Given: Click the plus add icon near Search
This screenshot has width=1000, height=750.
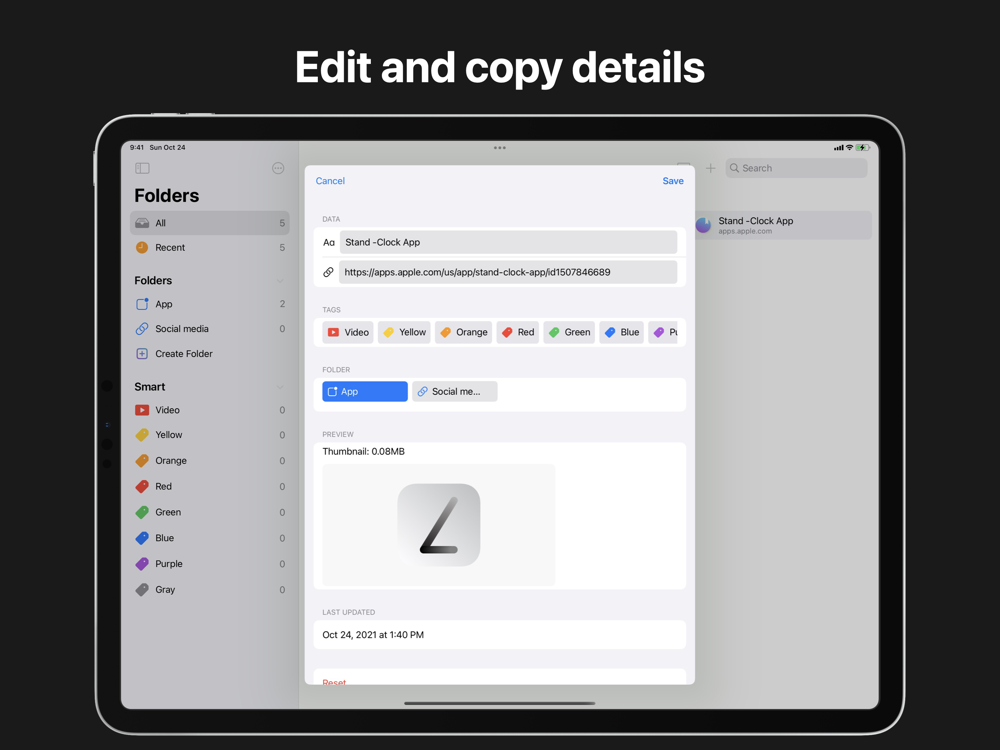Looking at the screenshot, I should coord(710,168).
